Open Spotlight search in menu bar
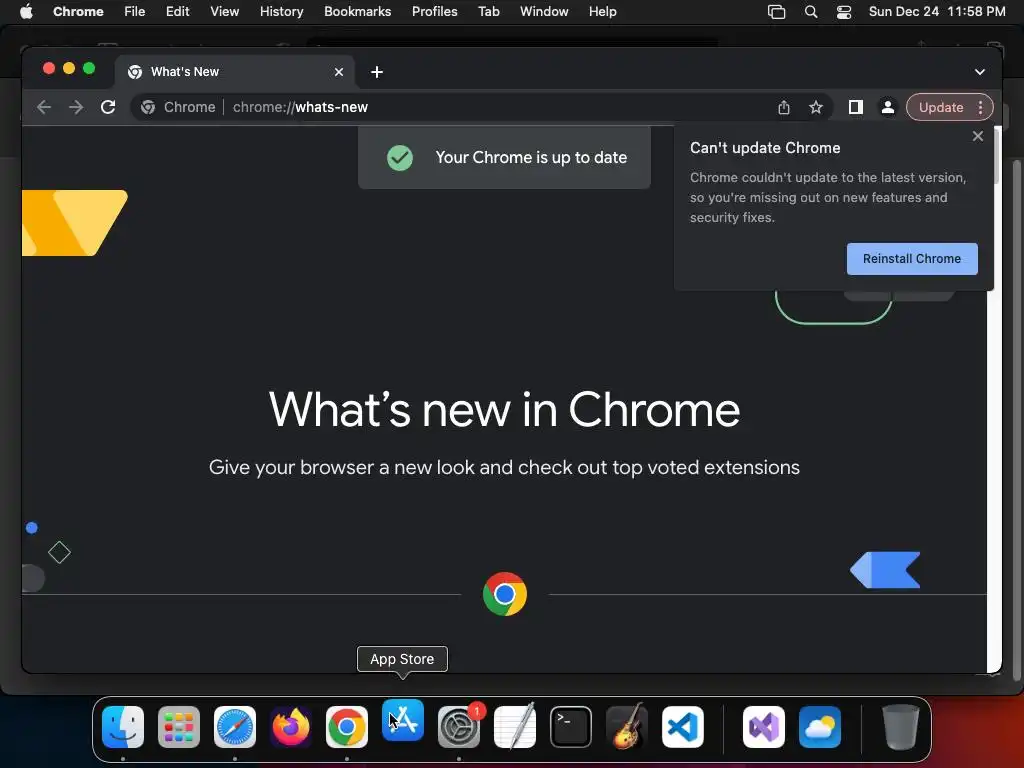Viewport: 1024px width, 768px height. 810,11
